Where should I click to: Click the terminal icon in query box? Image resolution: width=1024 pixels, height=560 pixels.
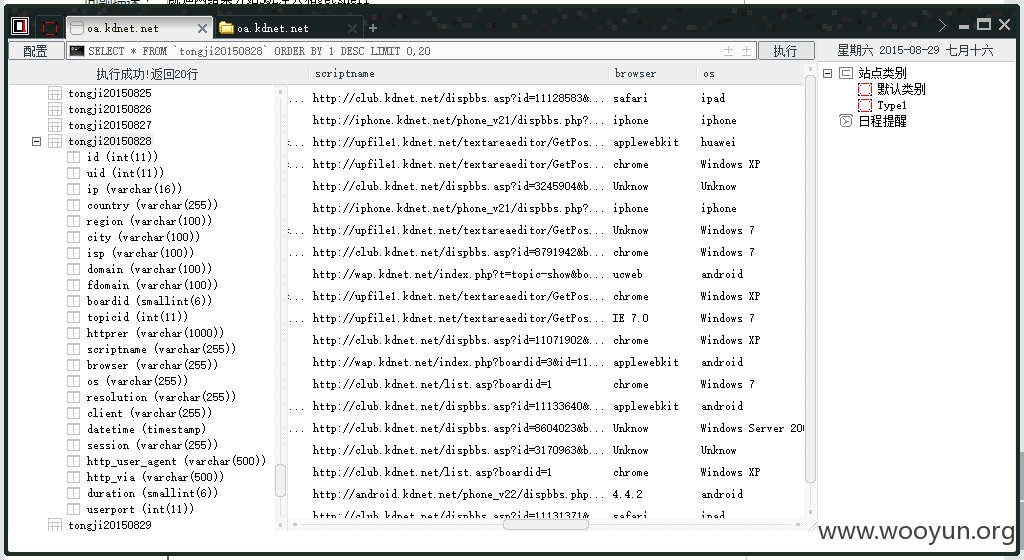[x=76, y=50]
